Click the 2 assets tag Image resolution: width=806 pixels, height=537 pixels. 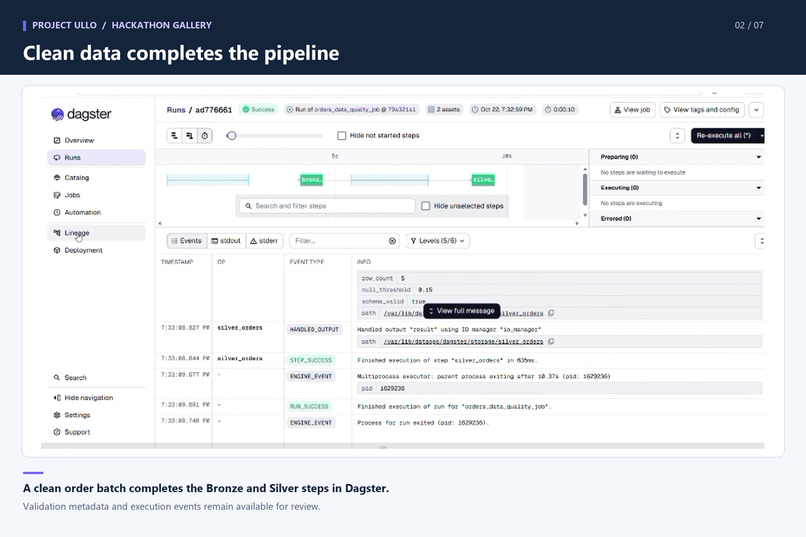point(444,109)
